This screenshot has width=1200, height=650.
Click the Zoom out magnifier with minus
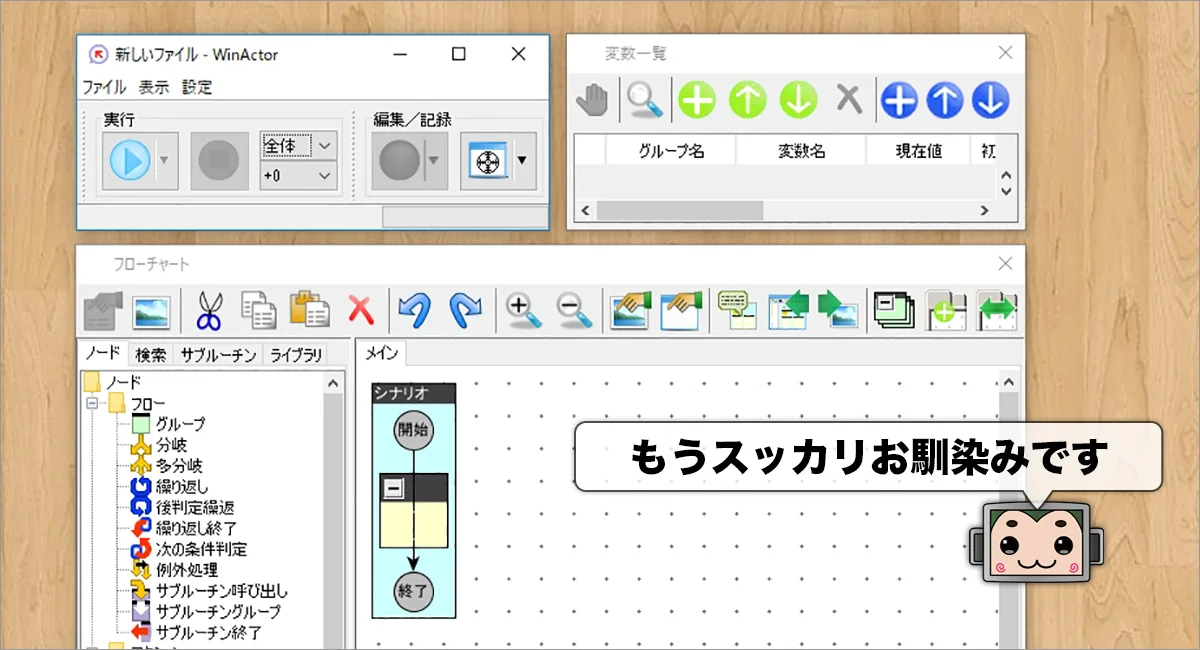click(574, 310)
